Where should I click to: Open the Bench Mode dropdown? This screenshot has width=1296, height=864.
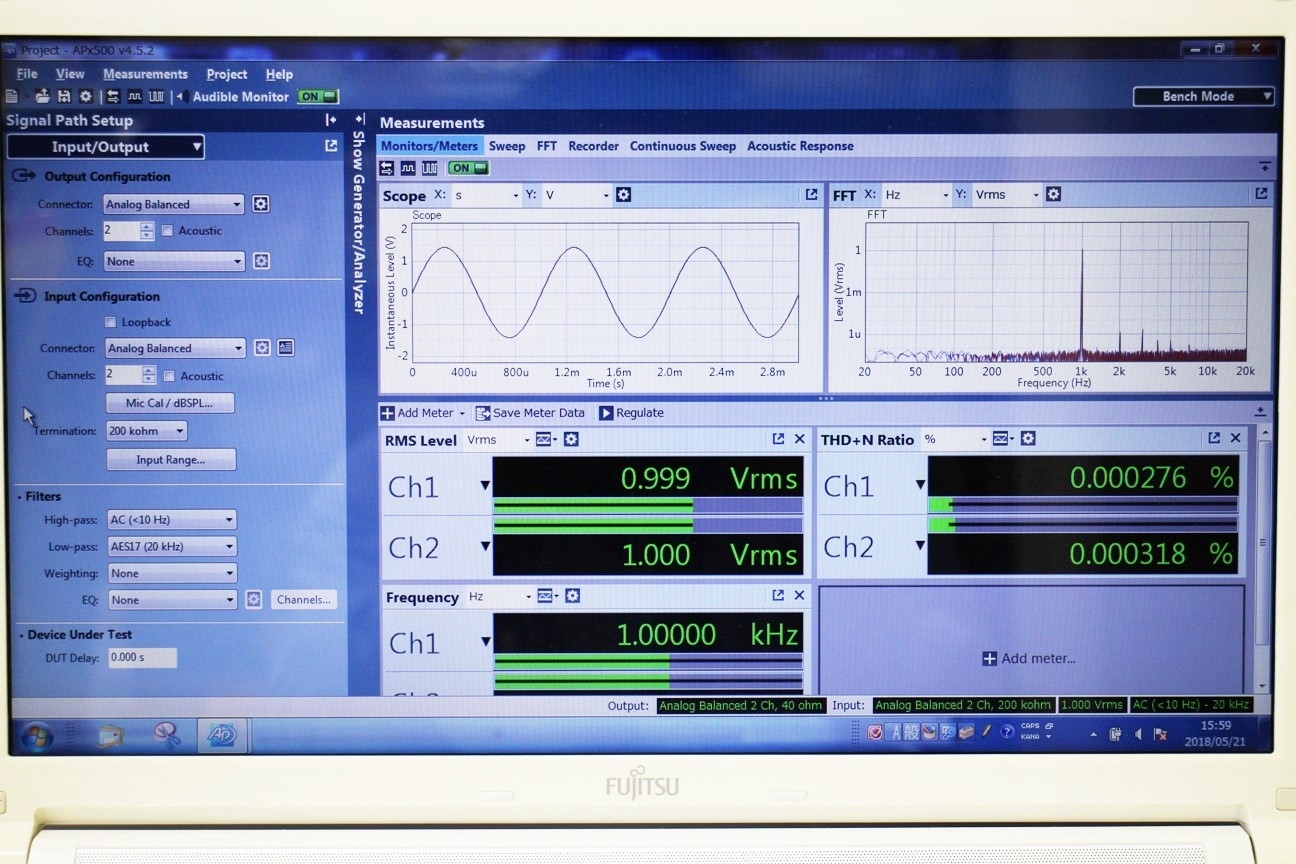pyautogui.click(x=1204, y=96)
